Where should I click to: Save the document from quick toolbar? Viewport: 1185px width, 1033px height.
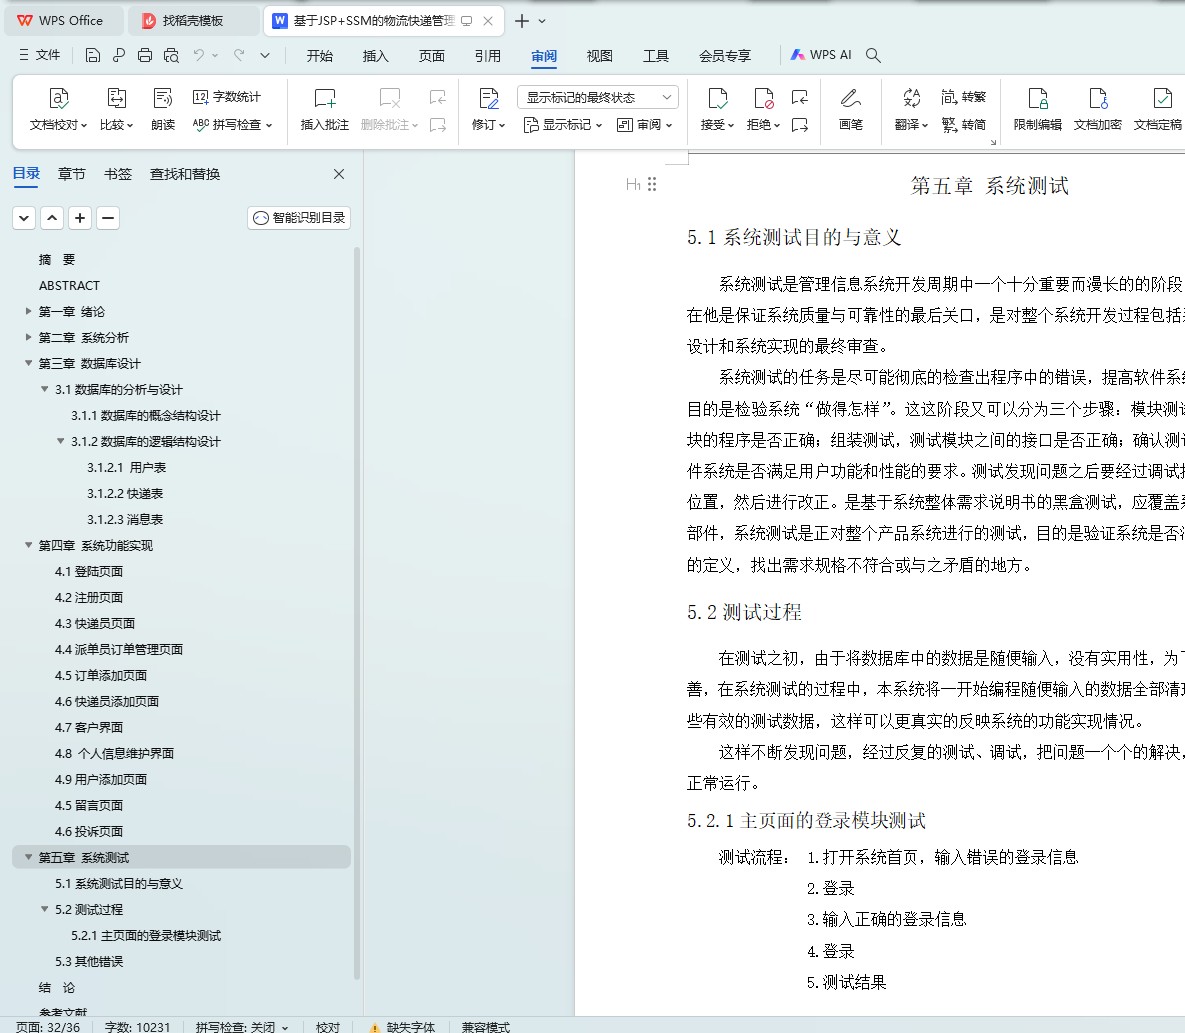[x=92, y=55]
